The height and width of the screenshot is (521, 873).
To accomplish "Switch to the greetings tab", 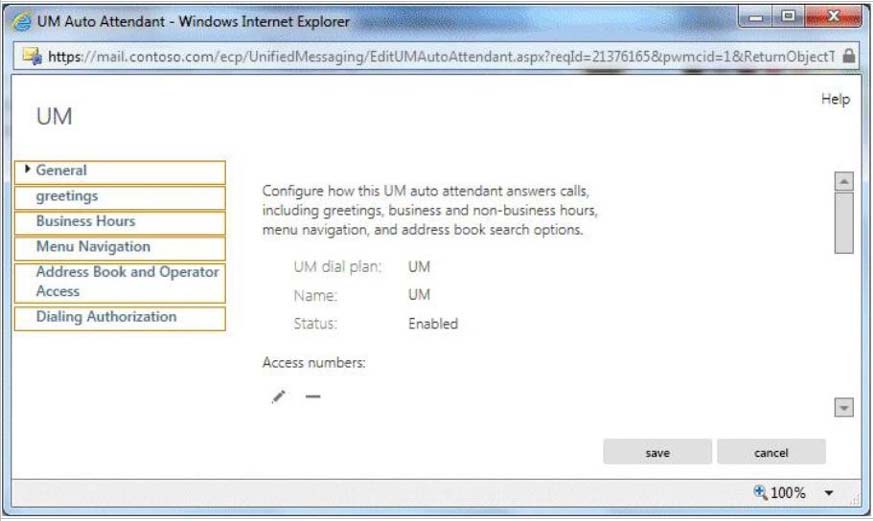I will pos(119,197).
